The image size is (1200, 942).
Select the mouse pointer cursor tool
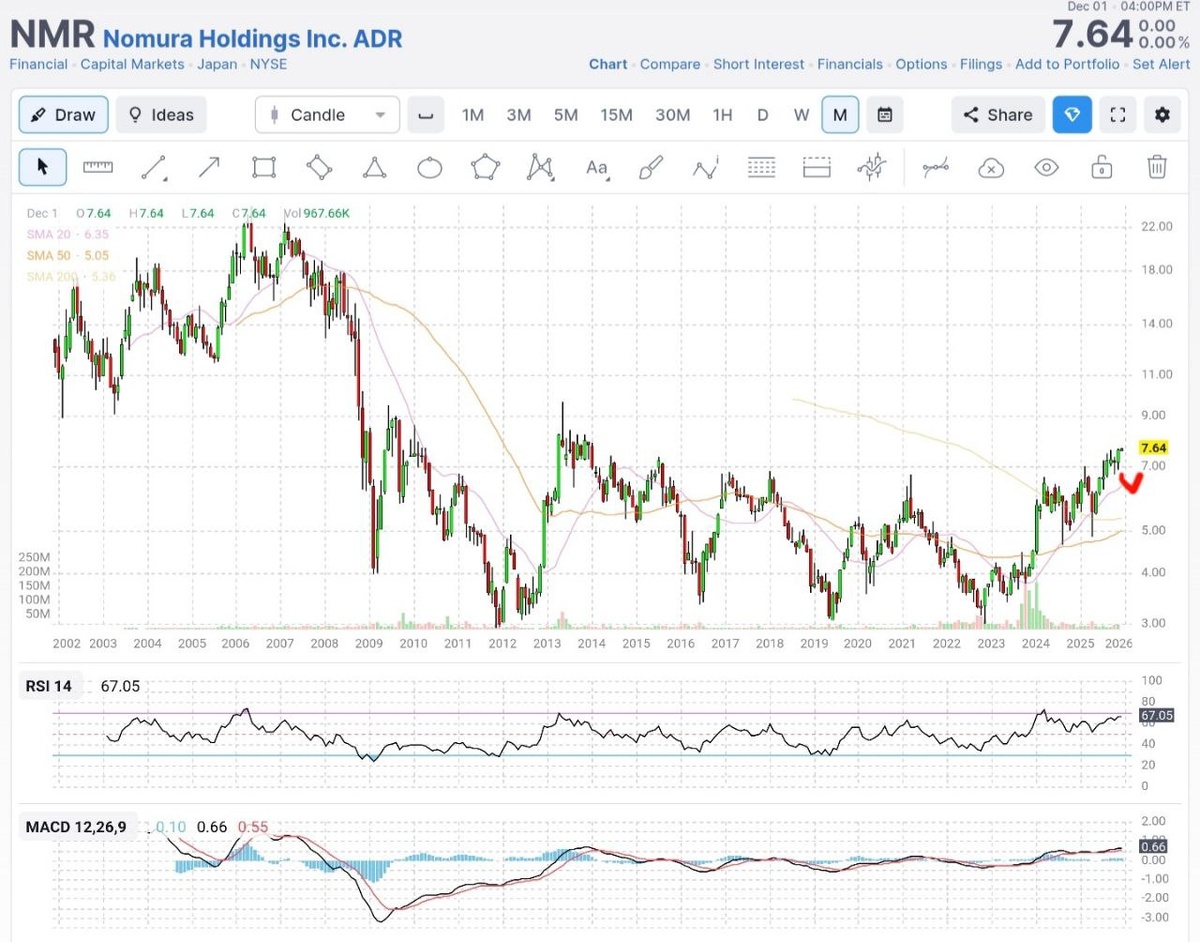point(43,167)
